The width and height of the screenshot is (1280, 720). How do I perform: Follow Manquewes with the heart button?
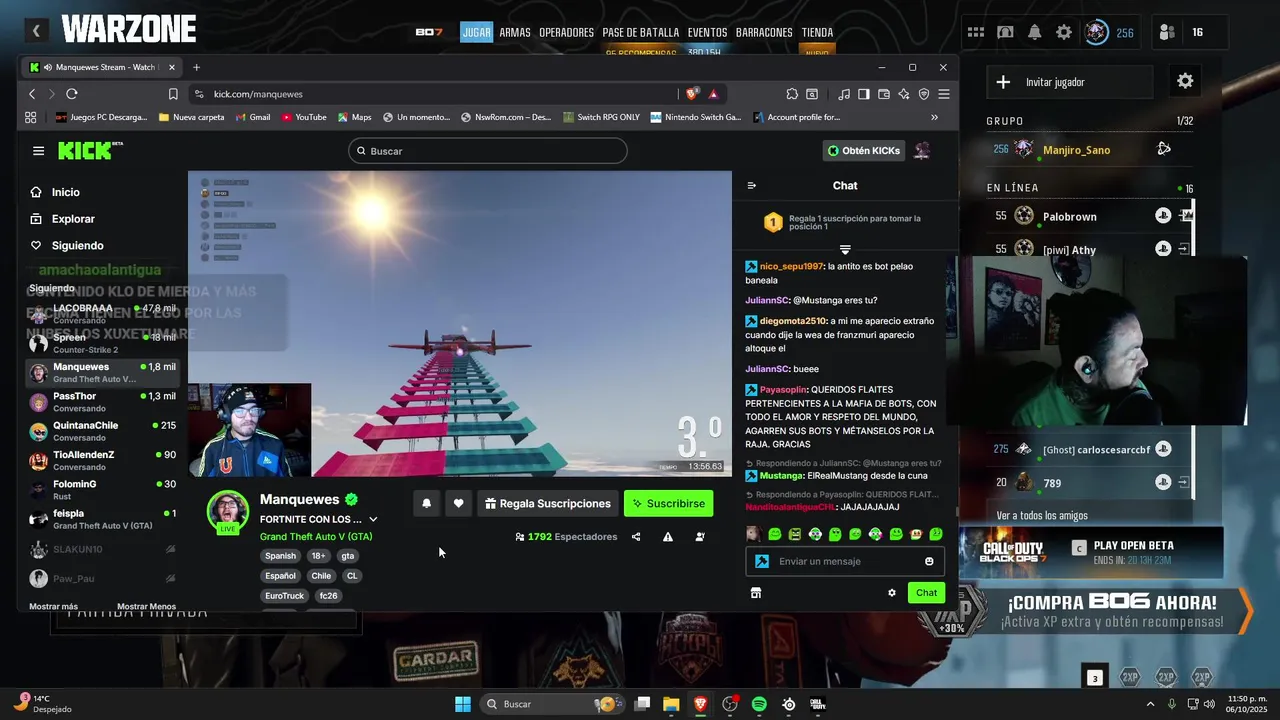458,504
